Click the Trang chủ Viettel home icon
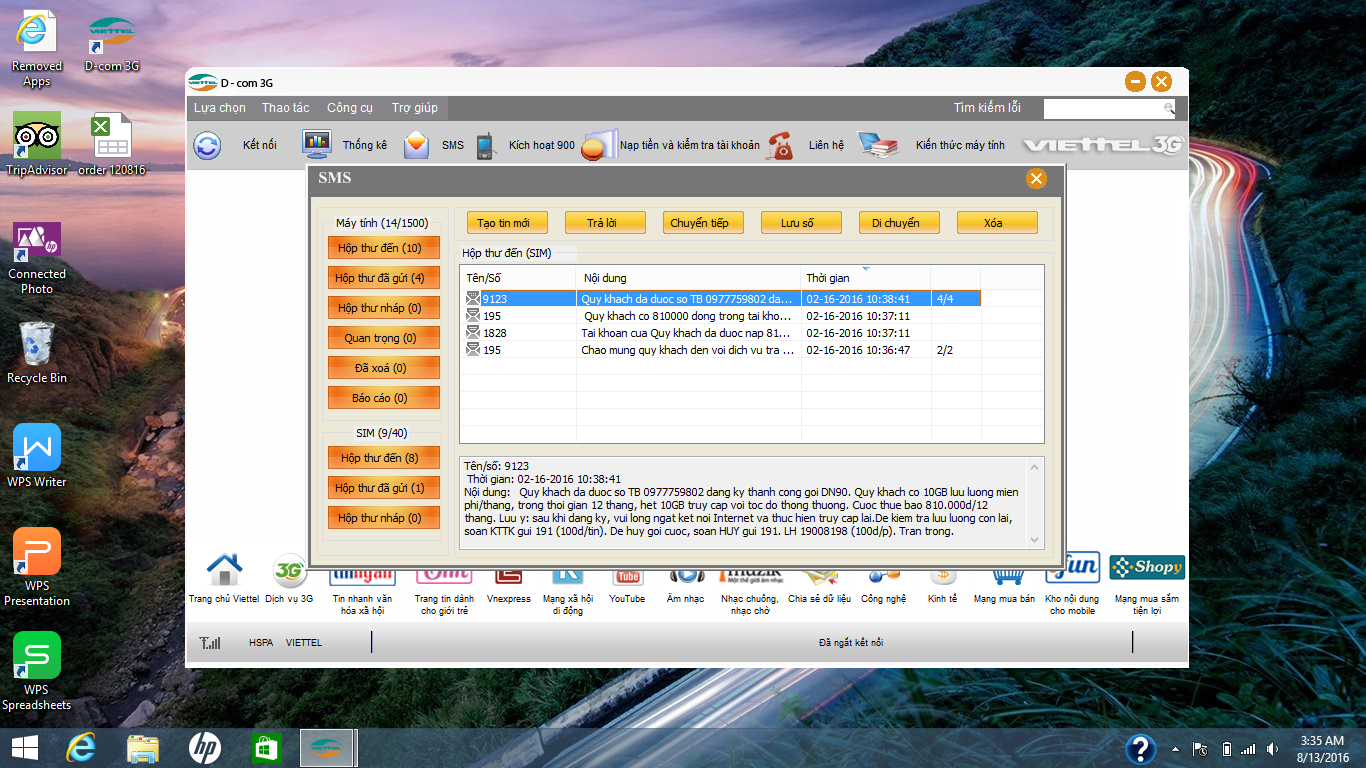 pyautogui.click(x=224, y=571)
